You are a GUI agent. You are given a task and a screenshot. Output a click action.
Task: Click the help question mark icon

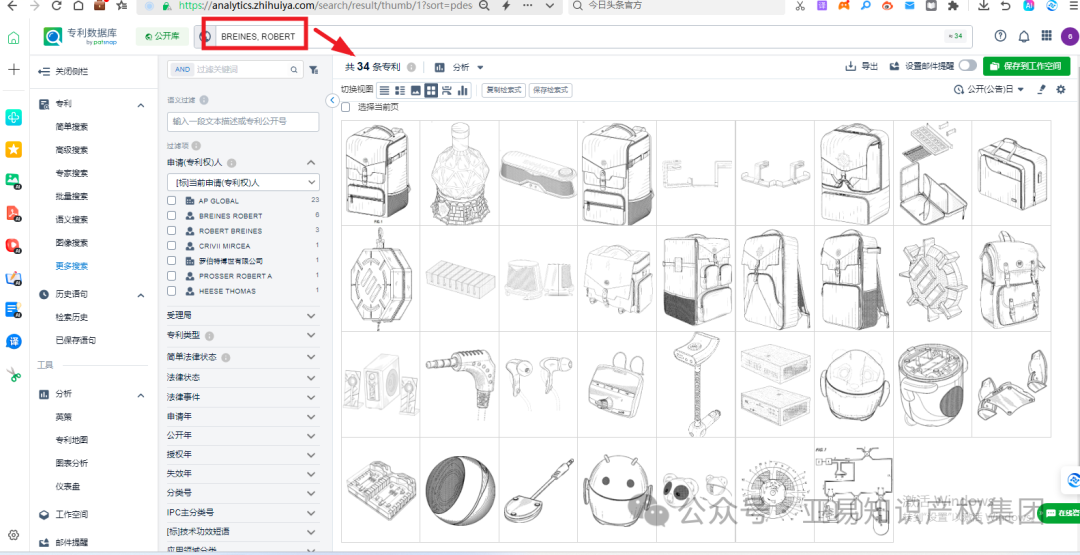click(1001, 36)
